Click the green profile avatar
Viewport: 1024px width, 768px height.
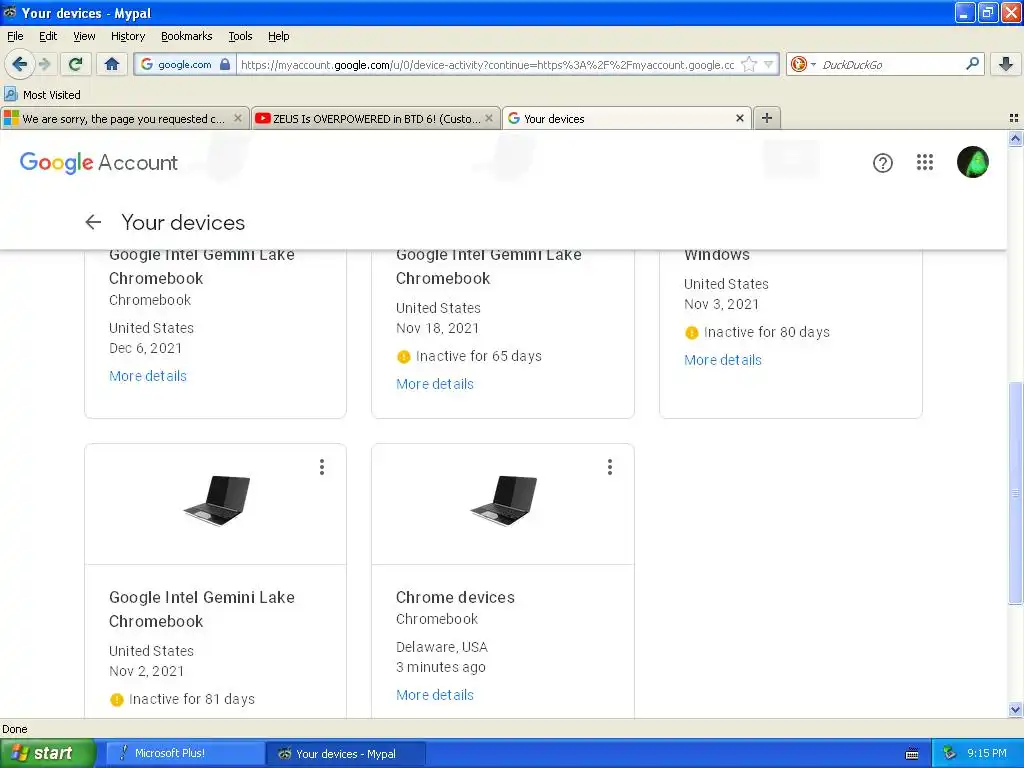coord(972,162)
